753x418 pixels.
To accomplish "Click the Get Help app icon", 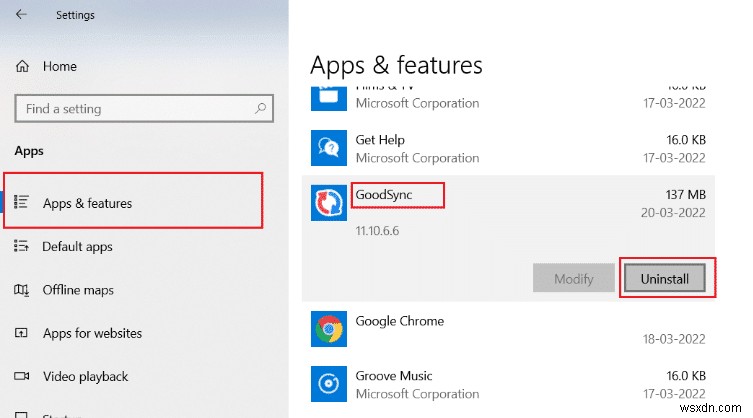I will (x=328, y=148).
